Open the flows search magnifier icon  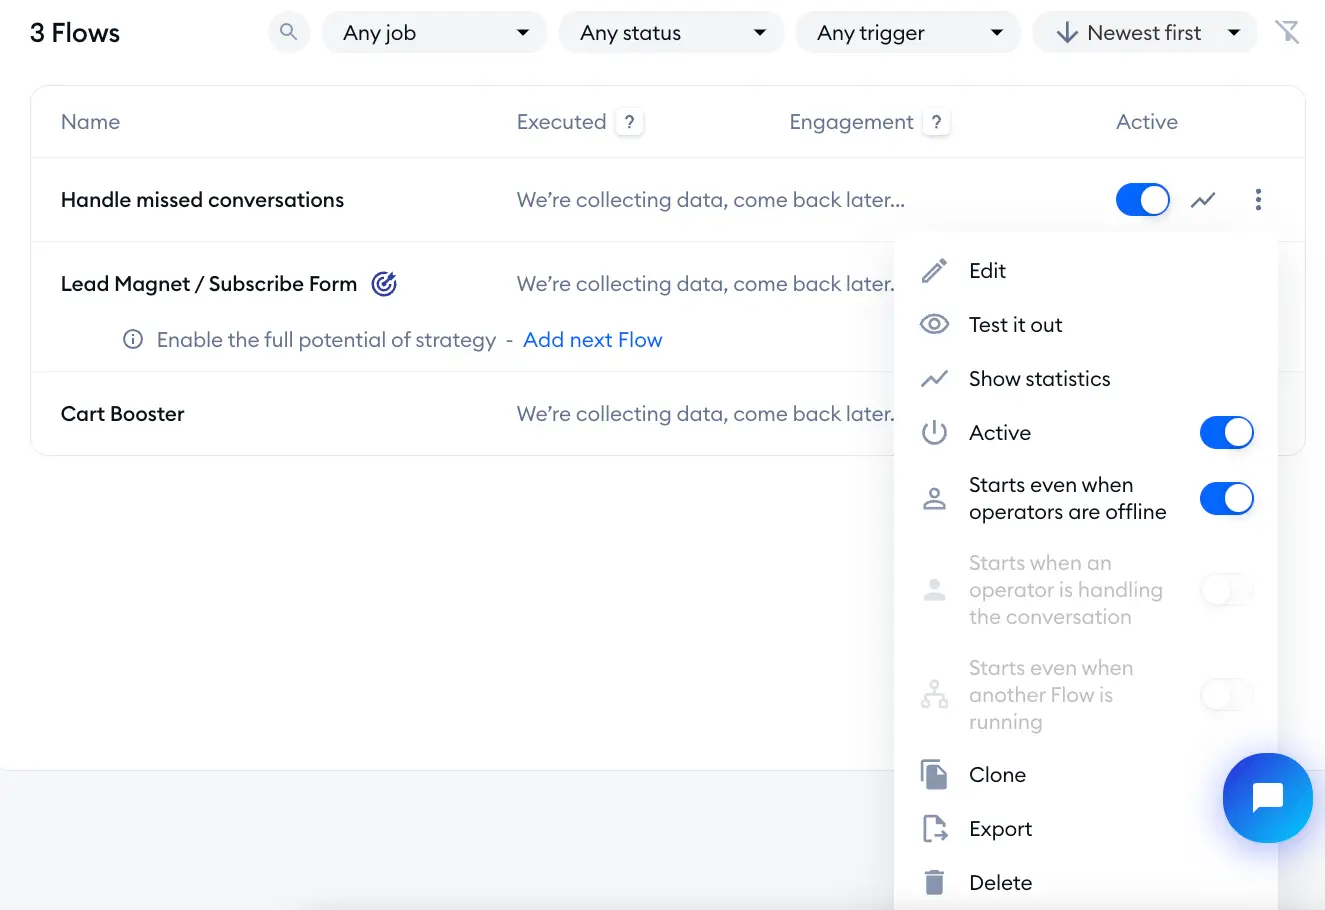click(288, 32)
